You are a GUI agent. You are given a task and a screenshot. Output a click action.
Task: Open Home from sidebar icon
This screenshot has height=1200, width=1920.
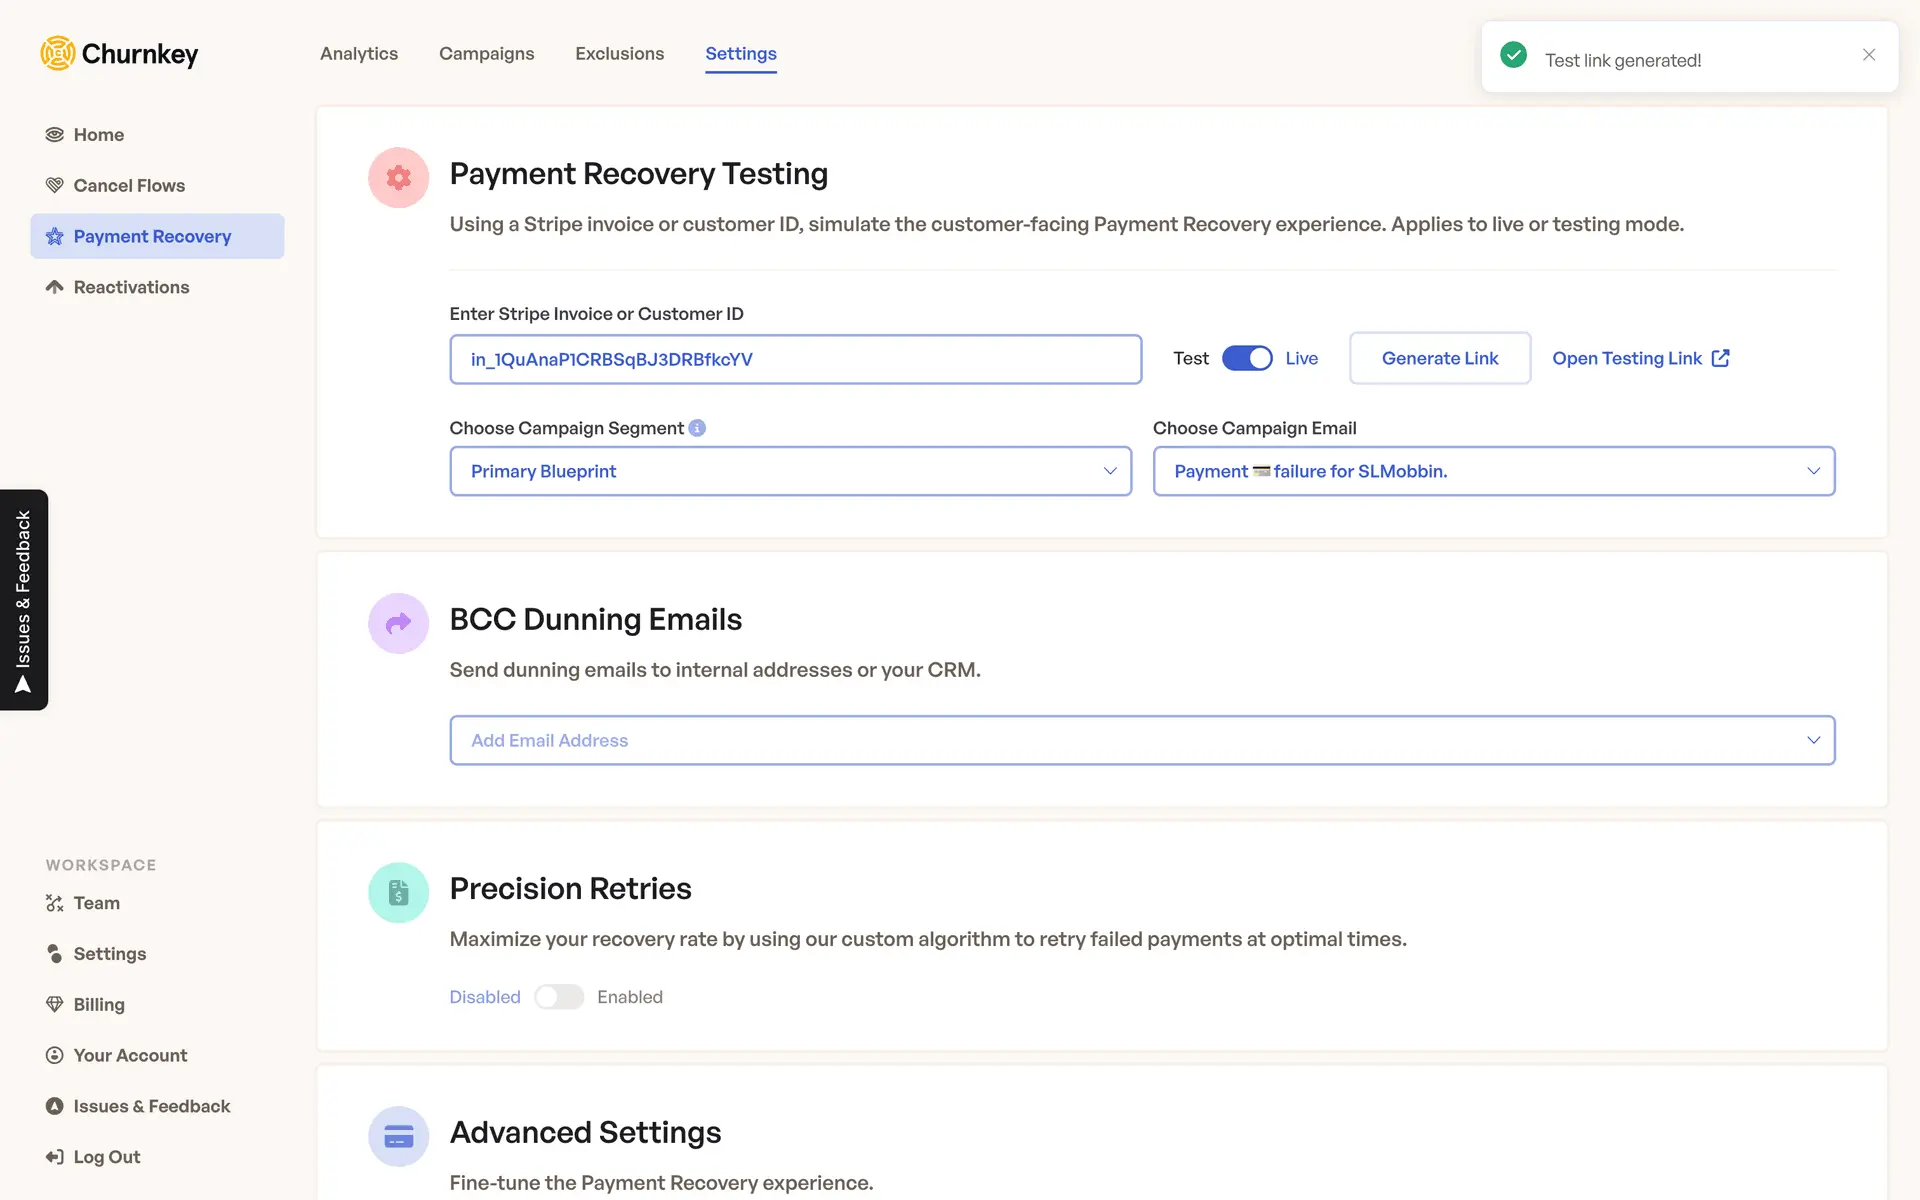click(x=55, y=135)
